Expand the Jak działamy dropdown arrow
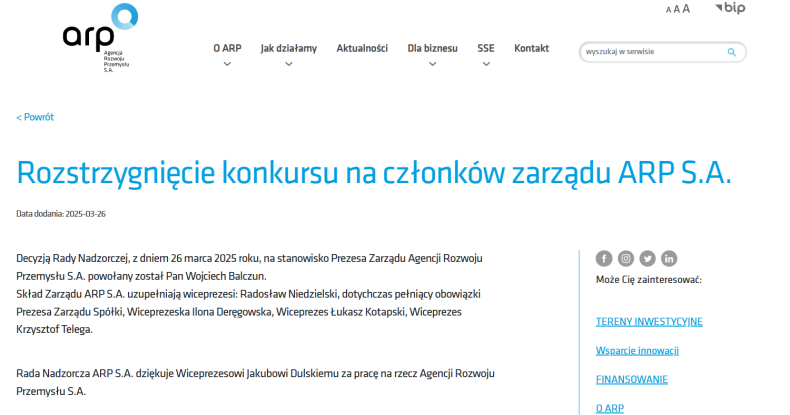 click(x=288, y=64)
